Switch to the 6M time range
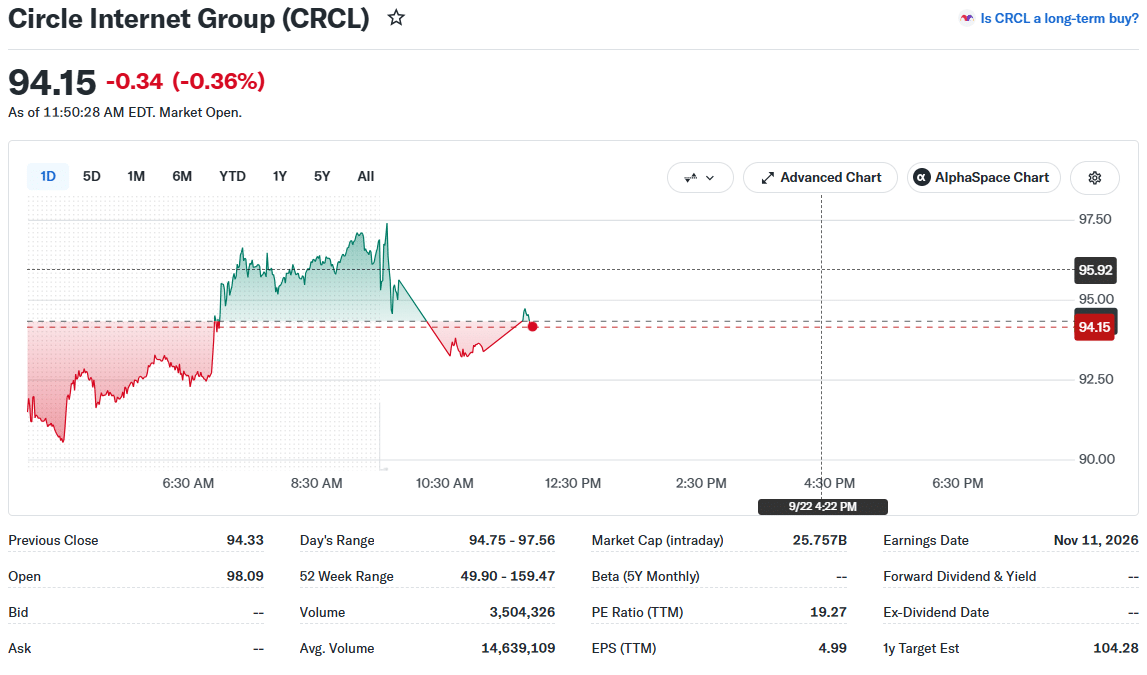Viewport: 1147px width, 675px height. [182, 176]
